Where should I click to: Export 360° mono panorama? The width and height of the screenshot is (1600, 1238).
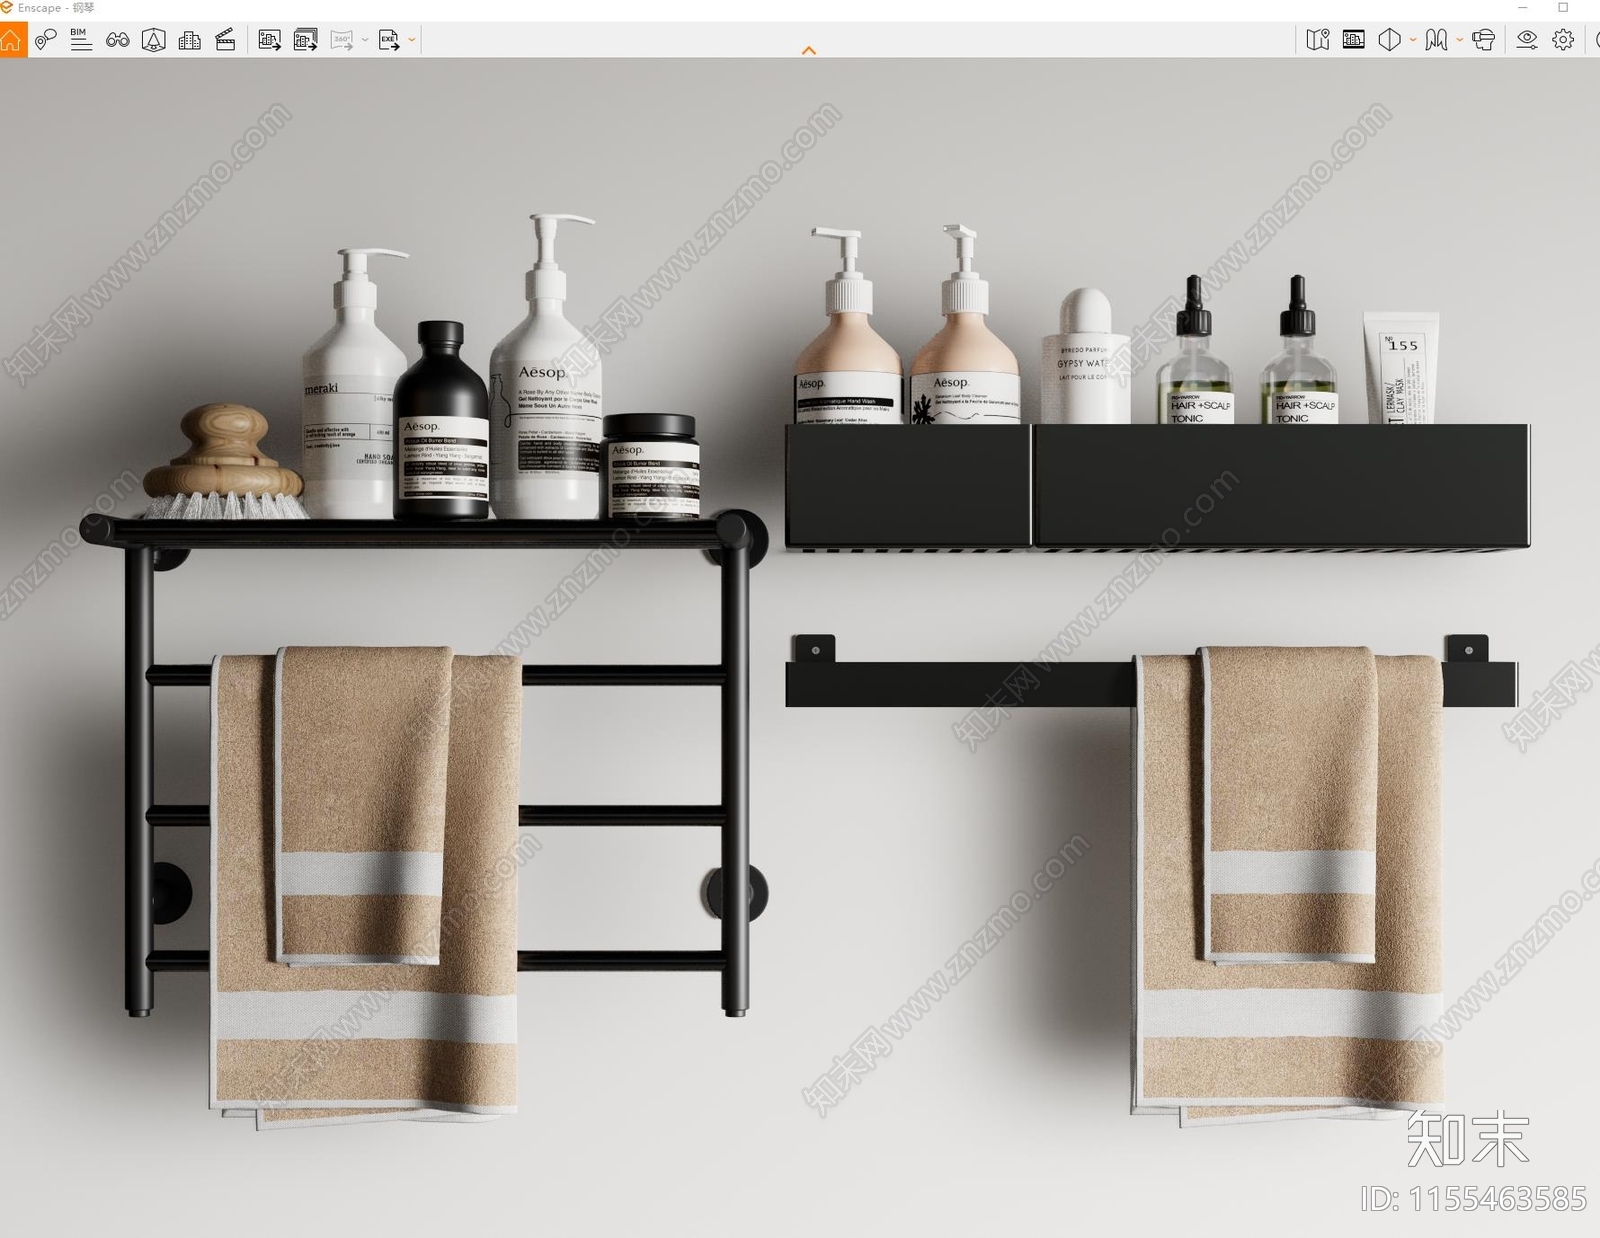point(342,40)
